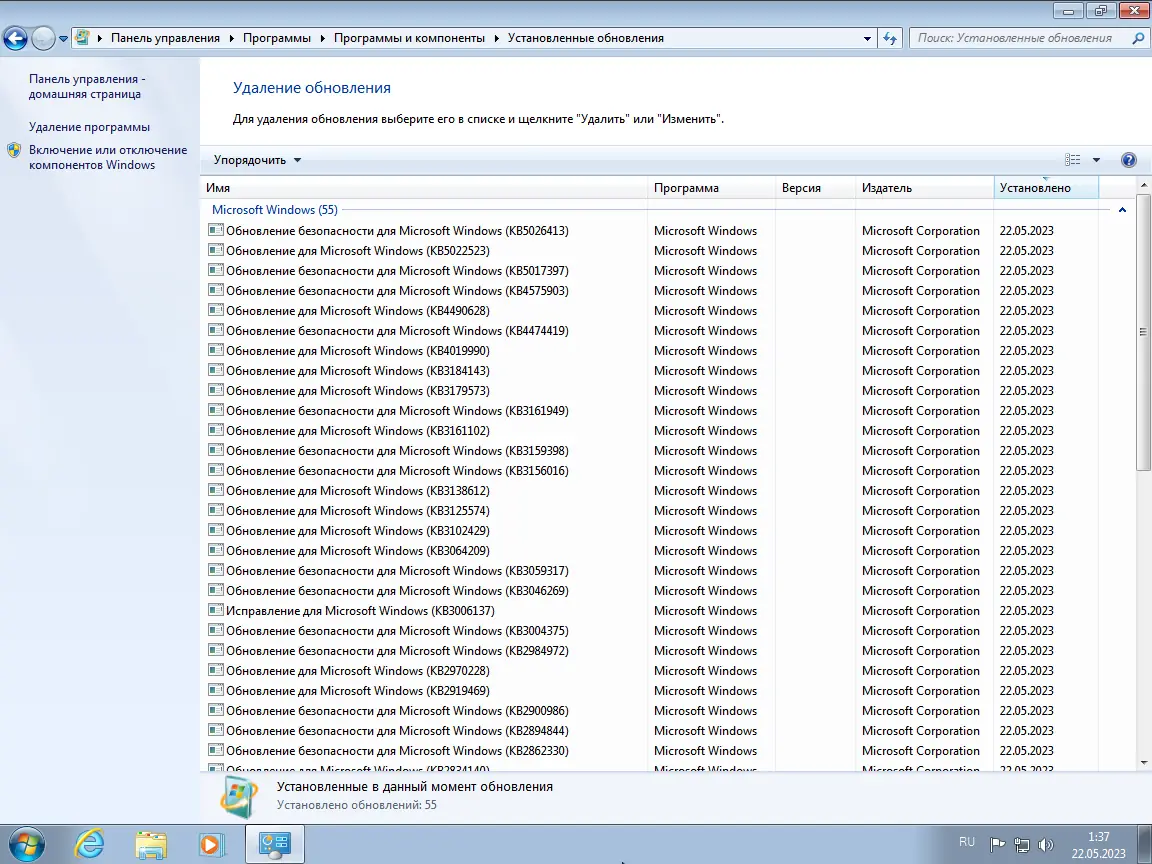Image resolution: width=1152 pixels, height=864 pixels.
Task: Launch Internet Explorer from taskbar
Action: click(89, 844)
